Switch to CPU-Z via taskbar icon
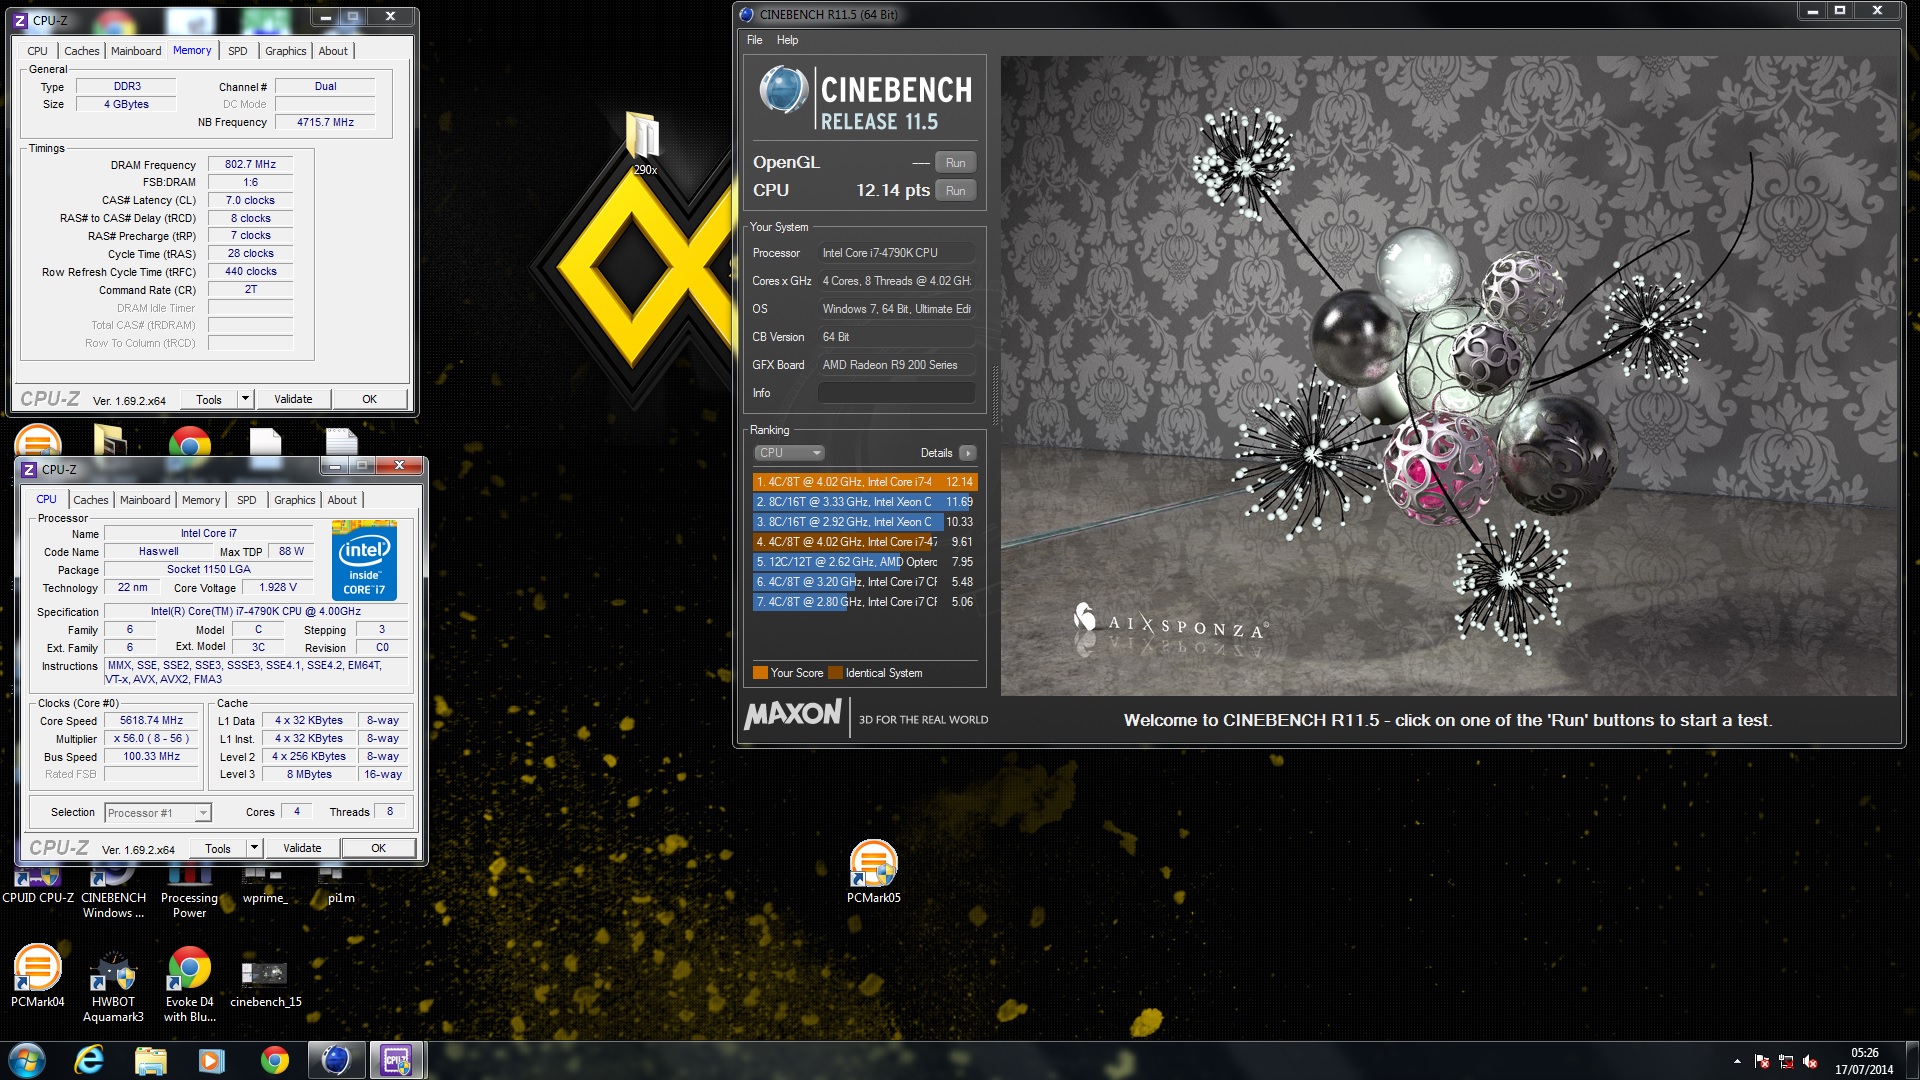 (397, 1060)
